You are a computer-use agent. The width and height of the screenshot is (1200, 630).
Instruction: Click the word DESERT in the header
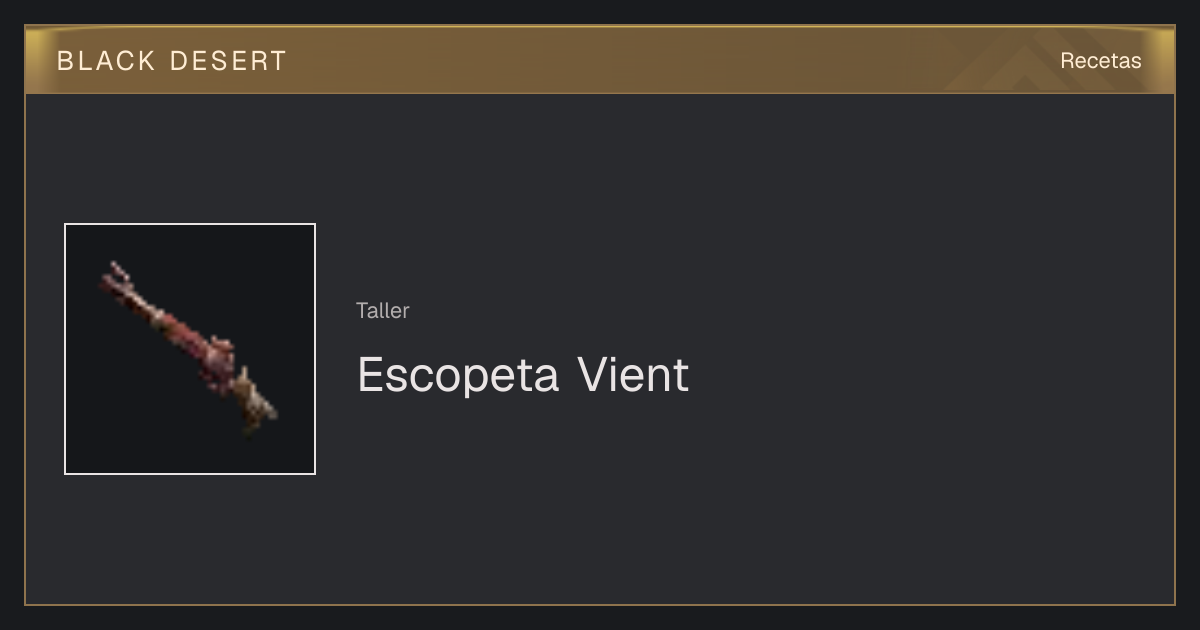(228, 61)
